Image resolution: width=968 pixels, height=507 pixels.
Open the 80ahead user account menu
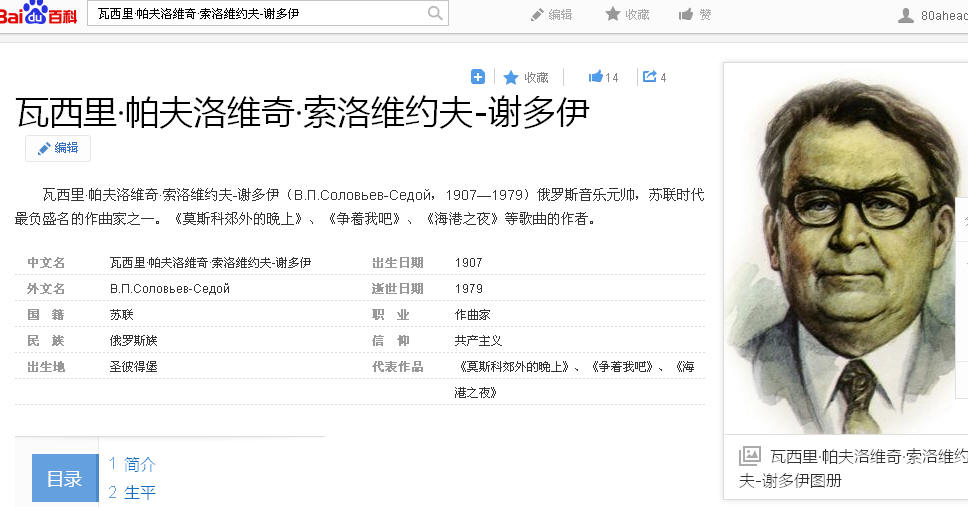(932, 15)
